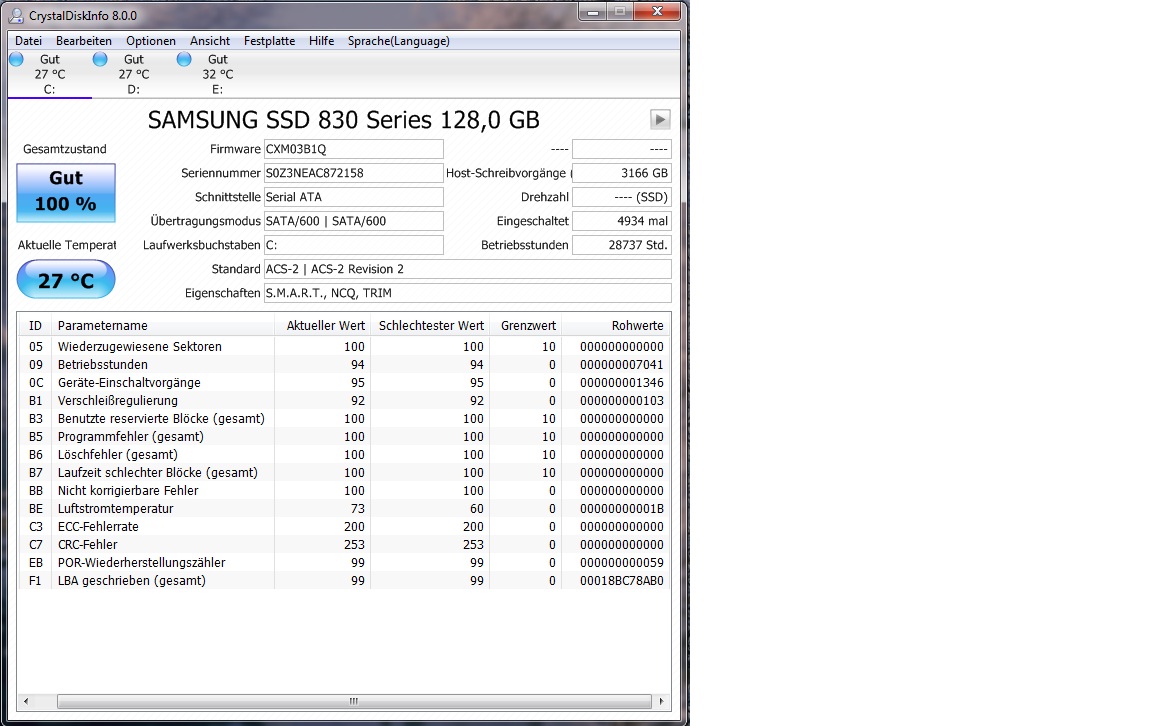Select the Geräte-Einschaltvorgänge row
This screenshot has height=726, width=1152.
click(344, 383)
